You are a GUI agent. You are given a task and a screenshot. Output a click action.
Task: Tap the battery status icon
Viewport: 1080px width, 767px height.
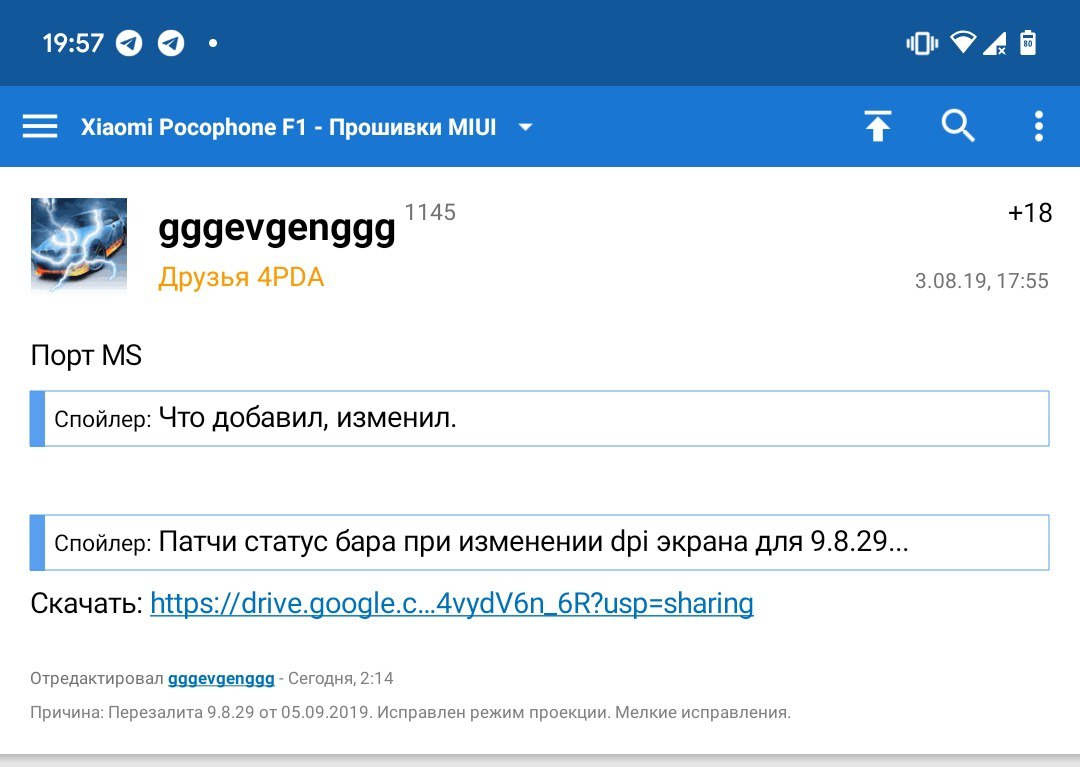[1028, 43]
